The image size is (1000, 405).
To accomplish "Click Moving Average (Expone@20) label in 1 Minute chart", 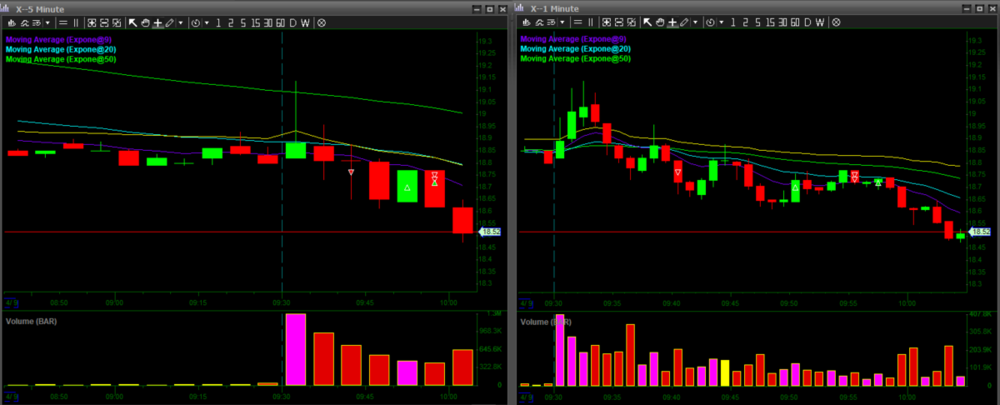I will pos(575,49).
